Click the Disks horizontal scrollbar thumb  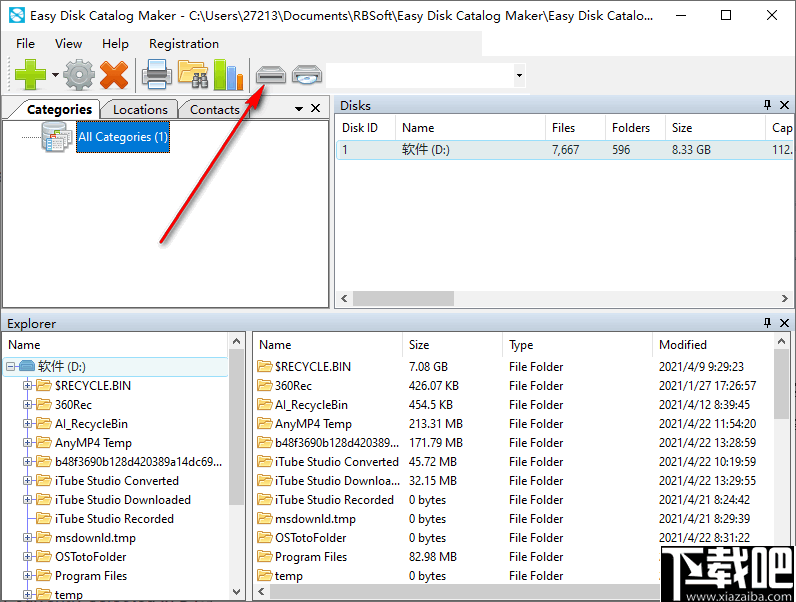(404, 298)
